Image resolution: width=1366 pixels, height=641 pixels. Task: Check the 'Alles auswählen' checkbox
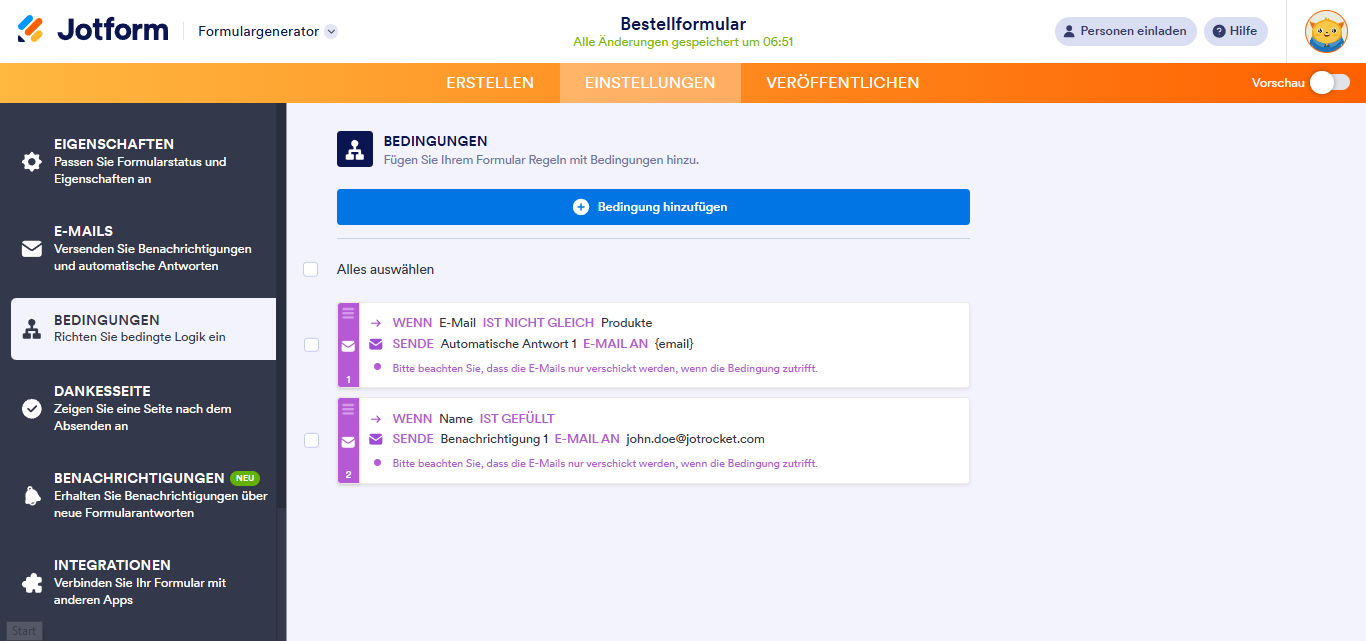pos(311,269)
